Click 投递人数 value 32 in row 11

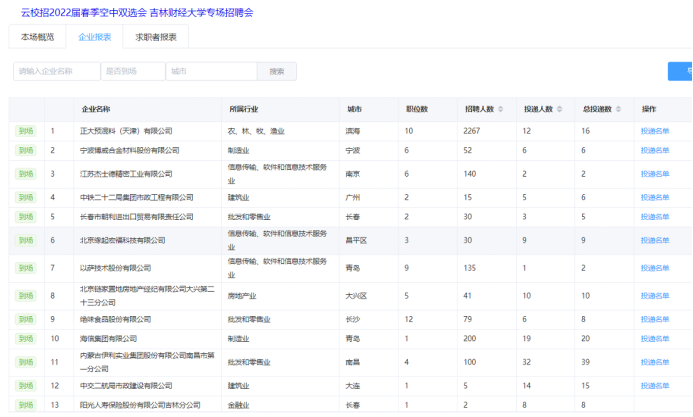point(527,362)
